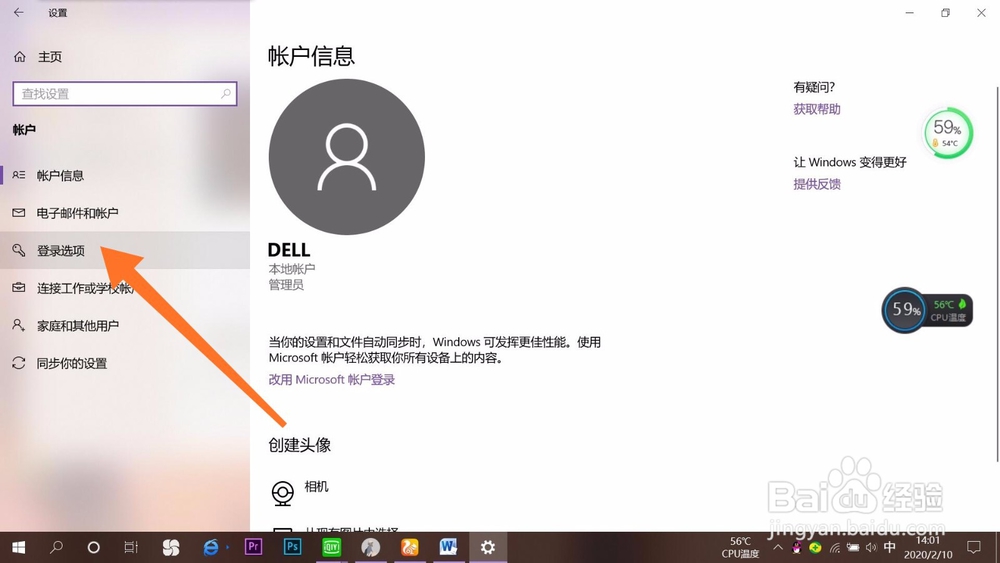
Task: Click the webcam icon next to 相机
Action: pos(283,493)
